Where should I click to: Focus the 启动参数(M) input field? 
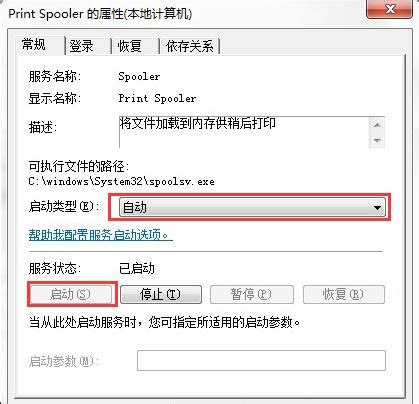(x=261, y=360)
